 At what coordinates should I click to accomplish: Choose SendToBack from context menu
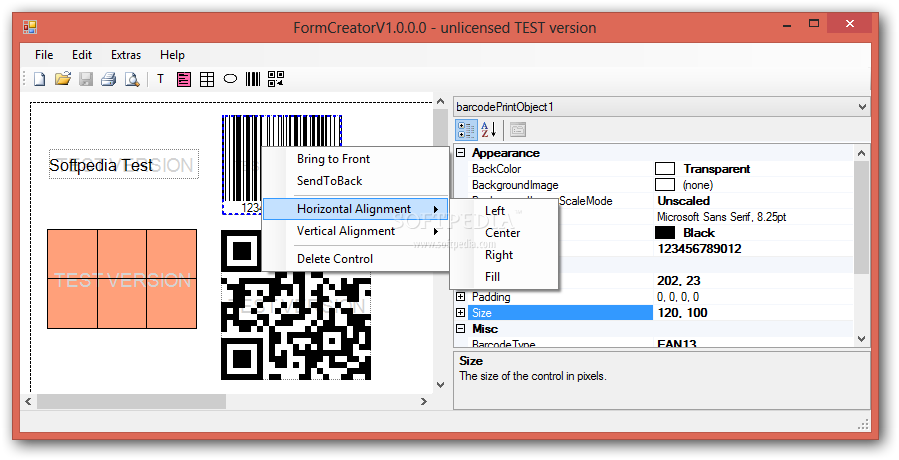coord(355,181)
